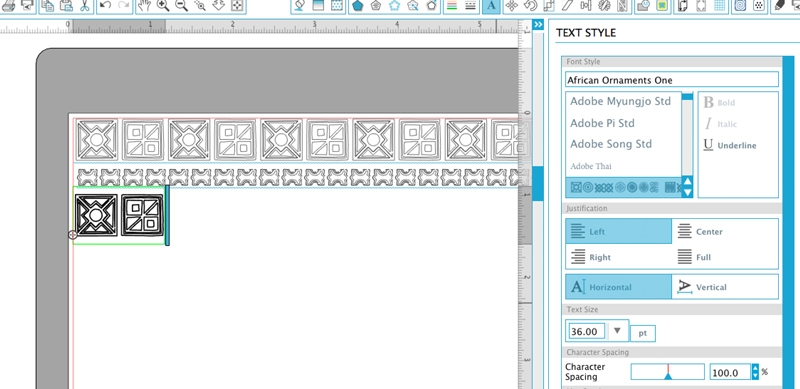This screenshot has height=389, width=800.
Task: Choose Adobe Myungjo Std font
Action: click(x=620, y=101)
